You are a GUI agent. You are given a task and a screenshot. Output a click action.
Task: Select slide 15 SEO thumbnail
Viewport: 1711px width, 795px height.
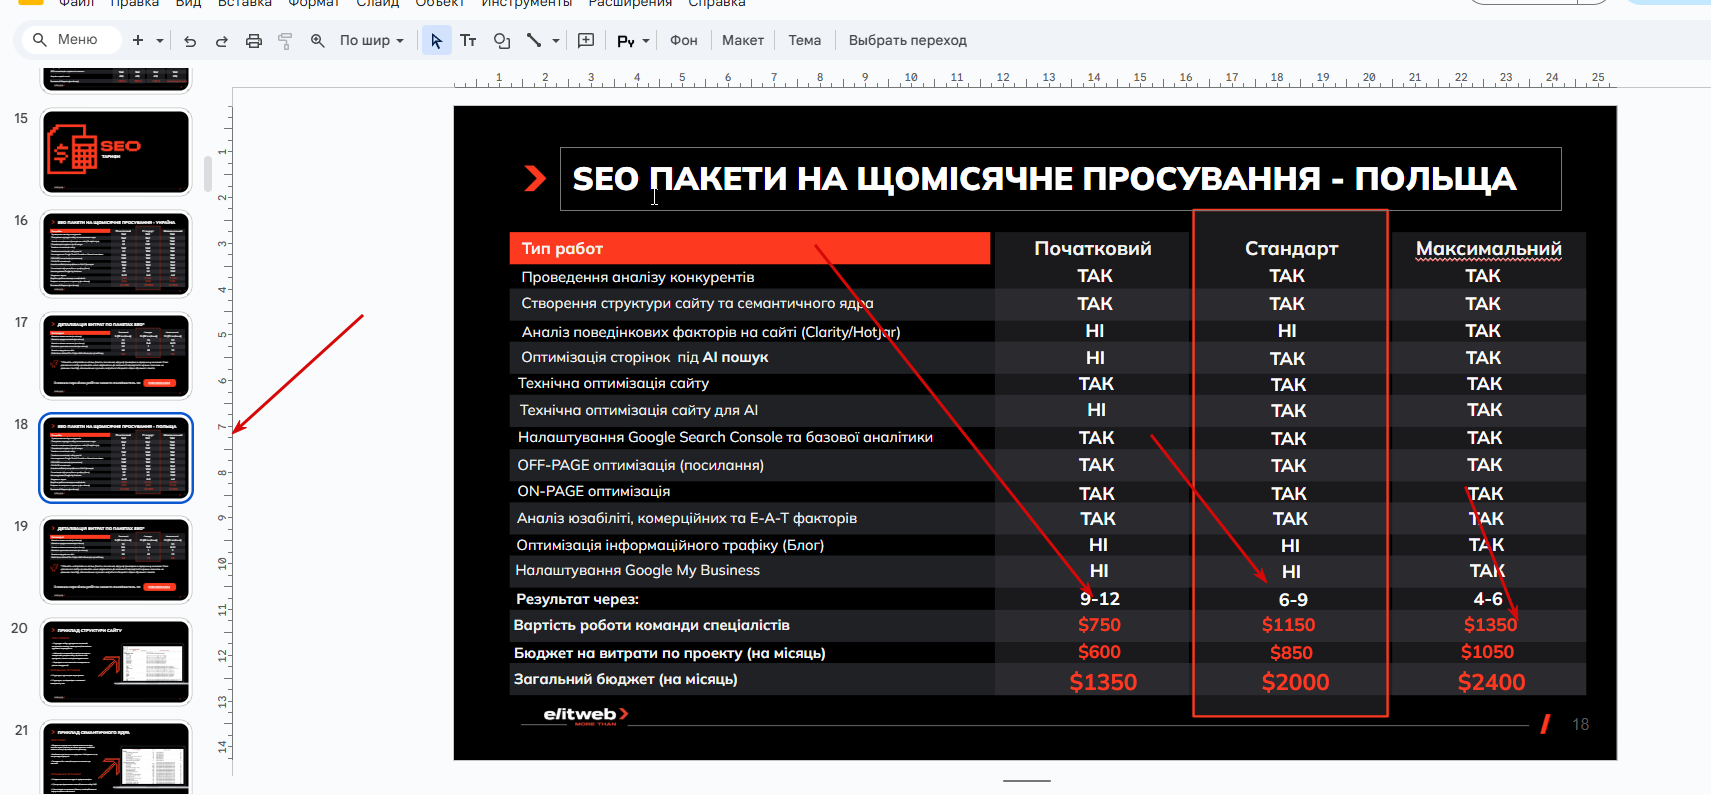click(x=116, y=152)
